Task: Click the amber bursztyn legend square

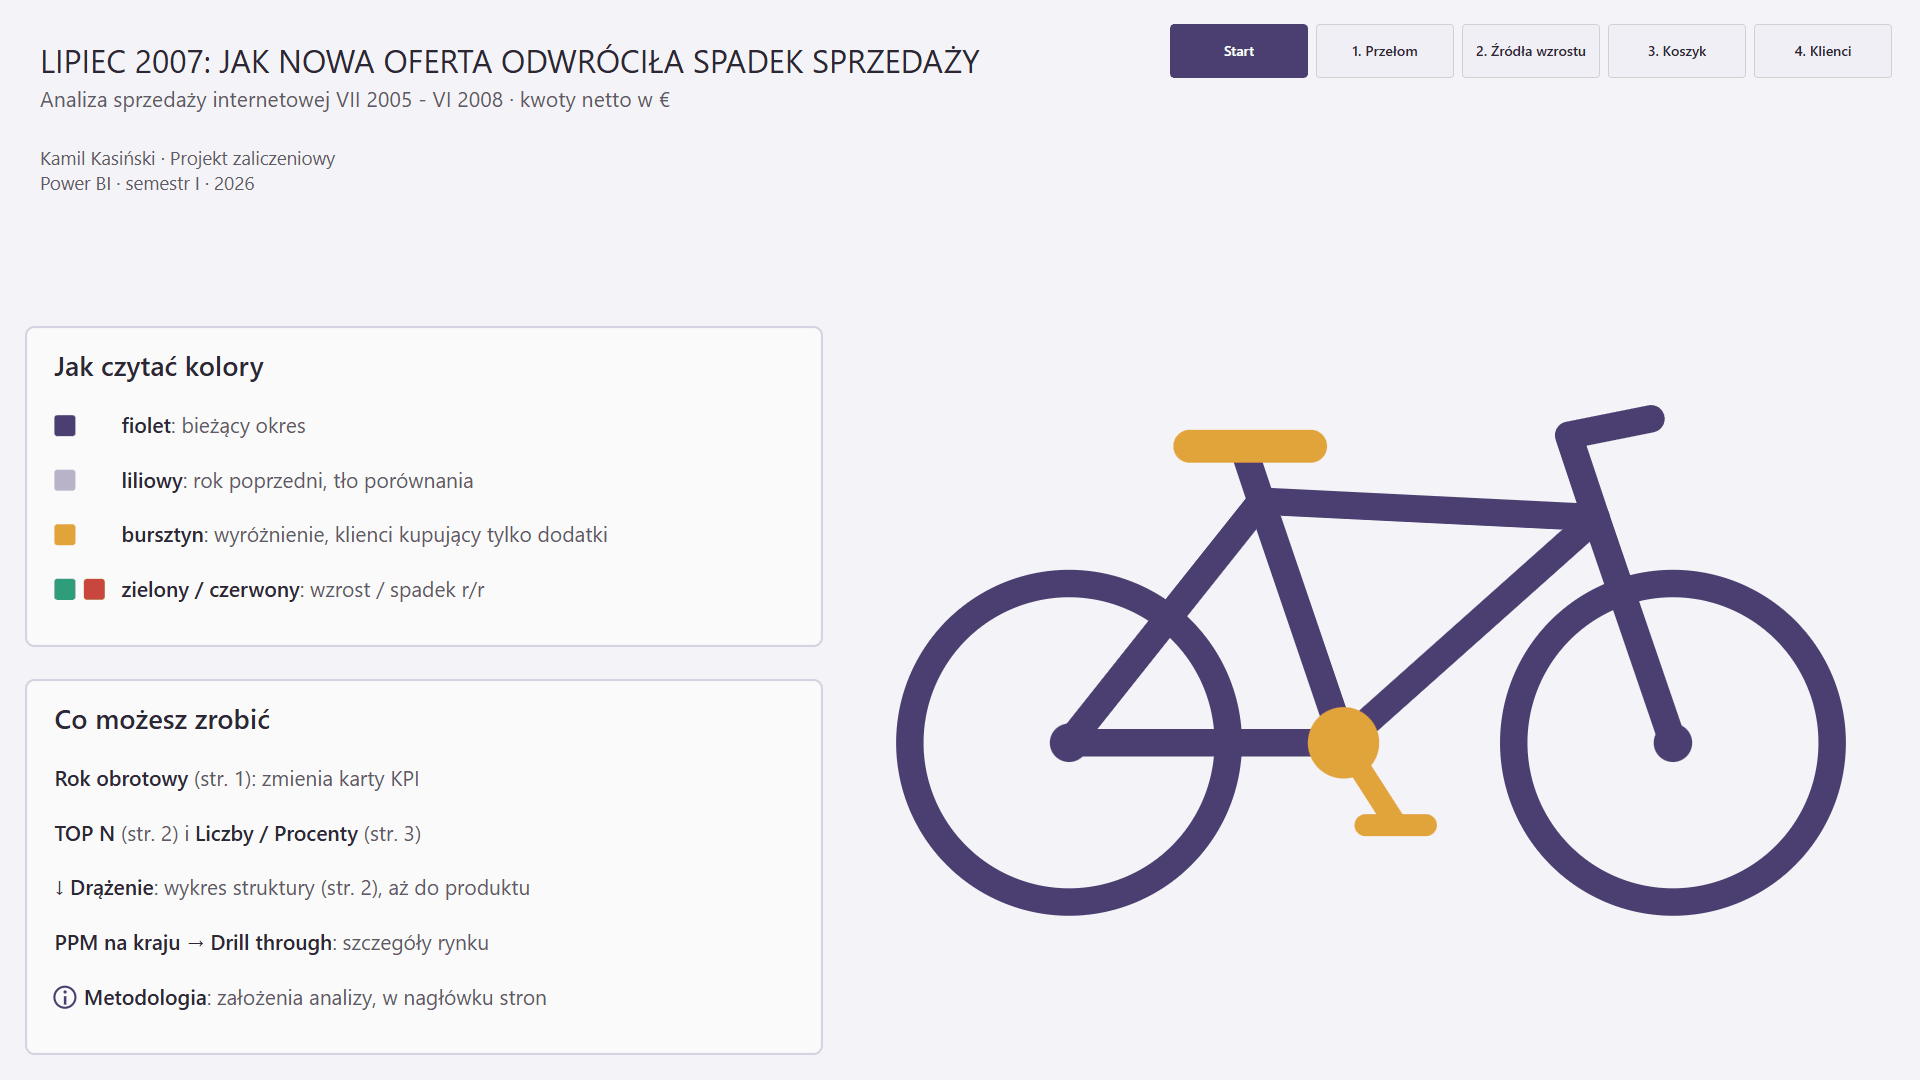Action: pyautogui.click(x=65, y=535)
